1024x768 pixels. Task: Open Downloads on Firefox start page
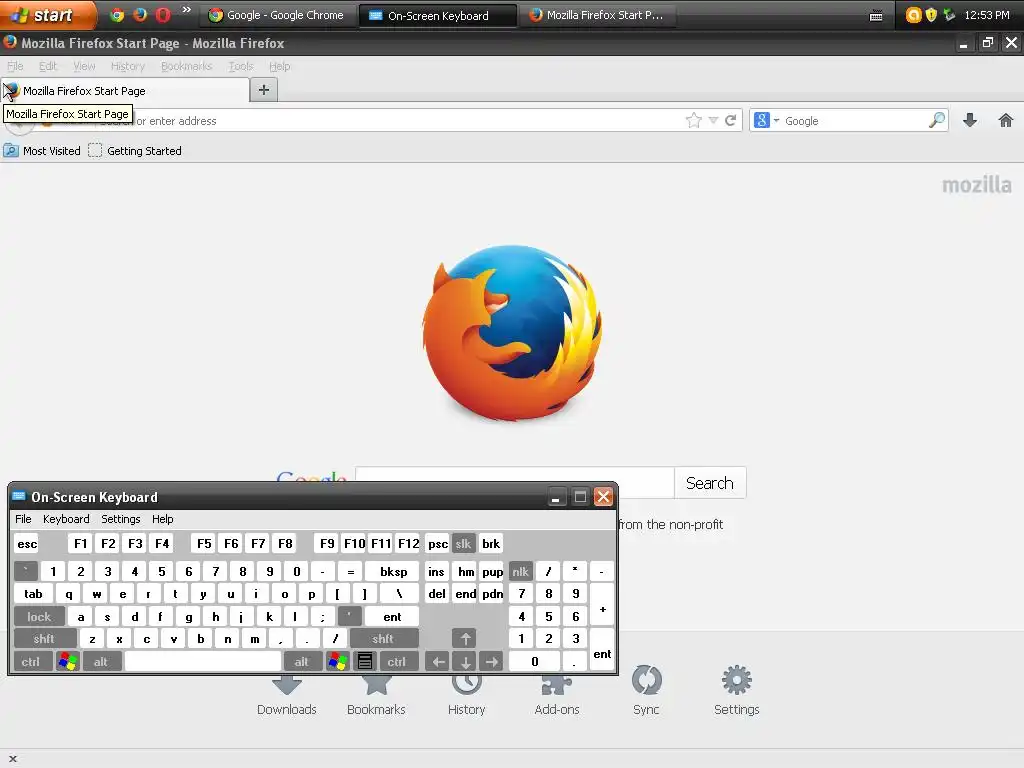(287, 694)
